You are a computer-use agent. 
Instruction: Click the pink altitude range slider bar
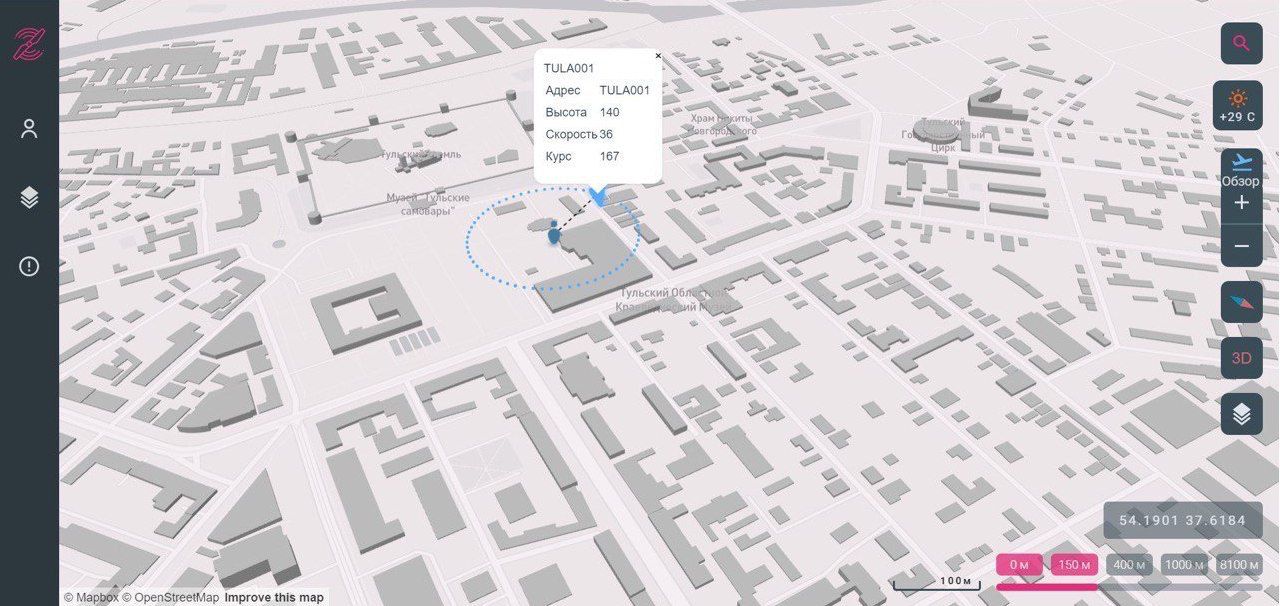coord(1046,587)
